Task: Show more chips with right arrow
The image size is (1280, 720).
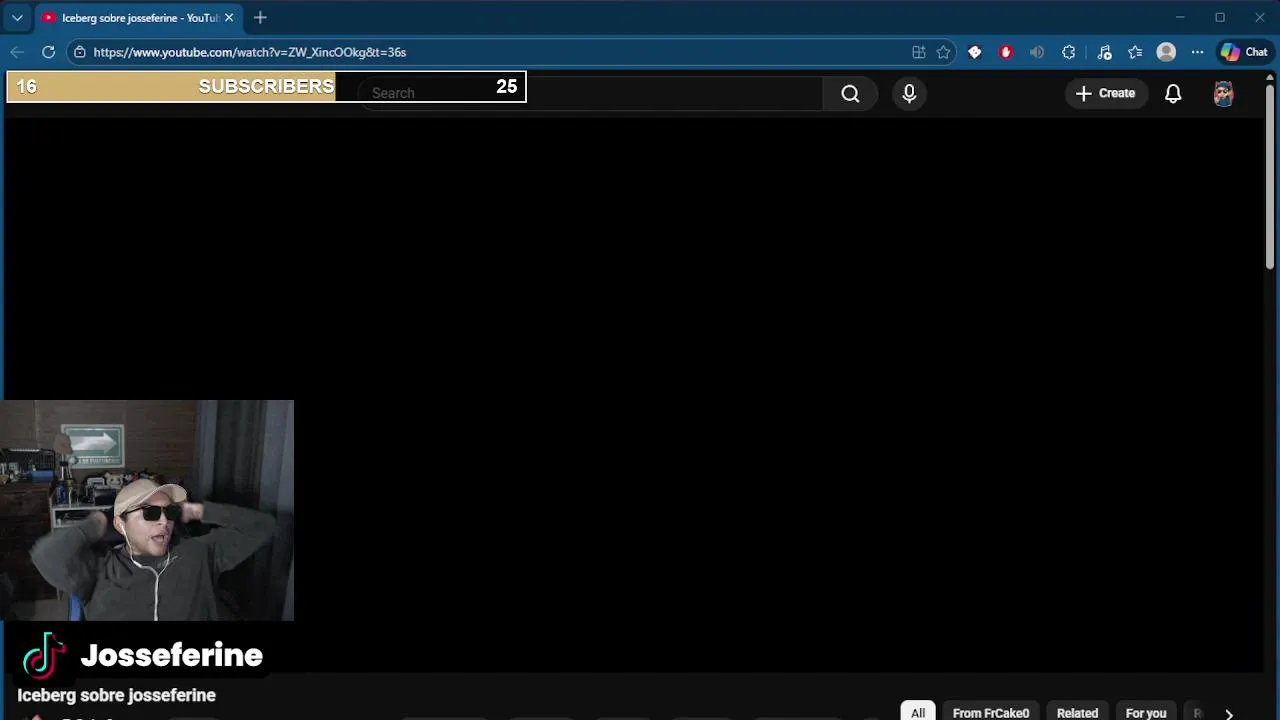Action: (1229, 713)
